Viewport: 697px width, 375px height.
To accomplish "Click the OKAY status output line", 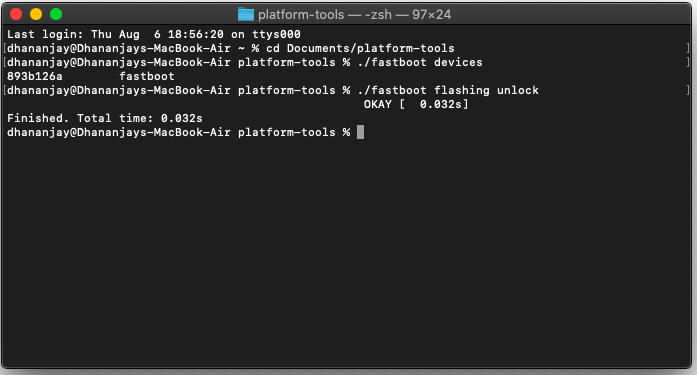I will (416, 104).
